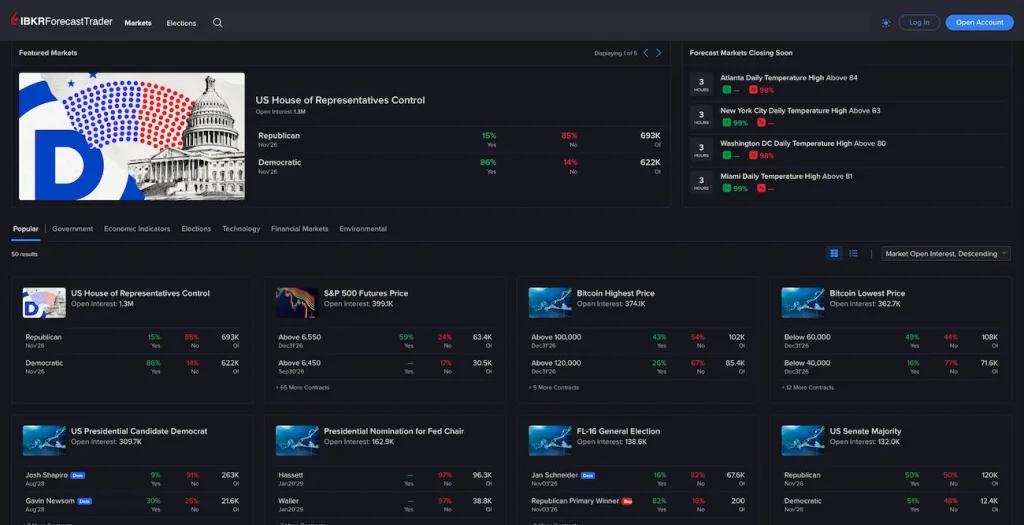Screen dimensions: 1024x525
Task: Click Washington DC No 98% badge
Action: (x=761, y=155)
